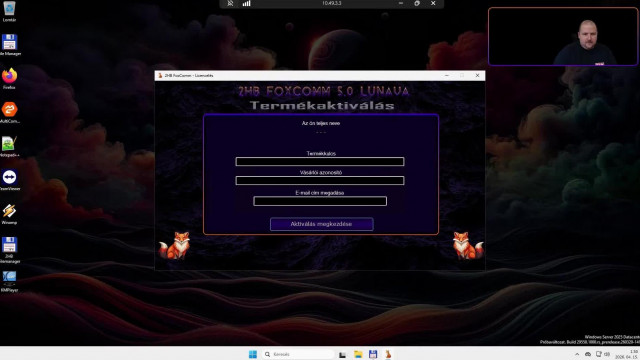Open the 2HB filemanager desktop icon
Image resolution: width=640 pixels, height=360 pixels.
[9, 249]
